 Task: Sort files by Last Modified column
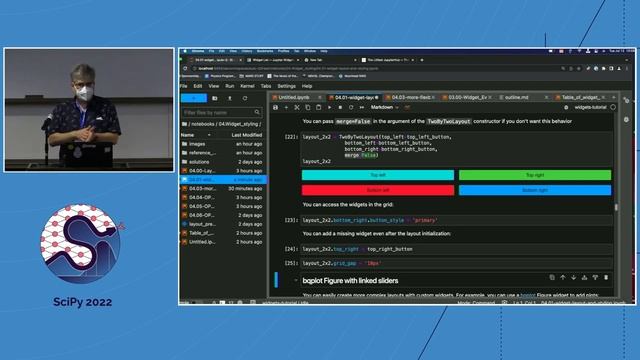click(247, 135)
